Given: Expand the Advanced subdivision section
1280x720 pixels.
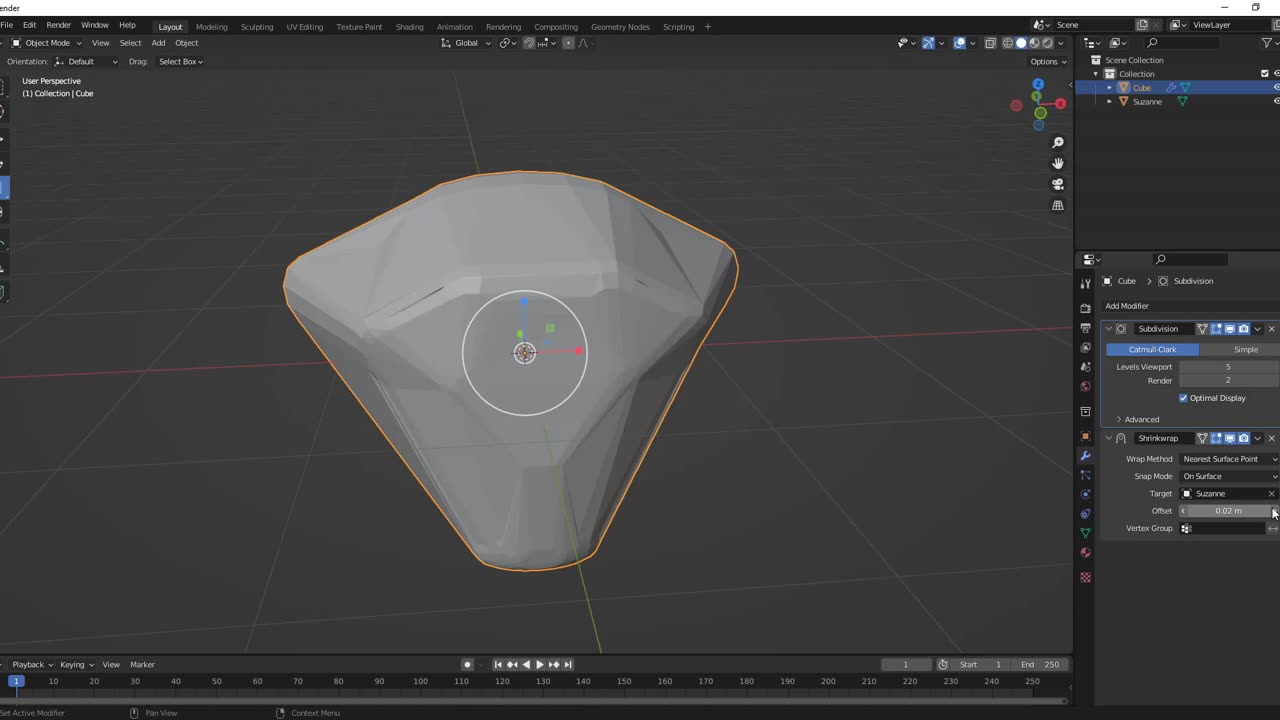Looking at the screenshot, I should pyautogui.click(x=1141, y=420).
